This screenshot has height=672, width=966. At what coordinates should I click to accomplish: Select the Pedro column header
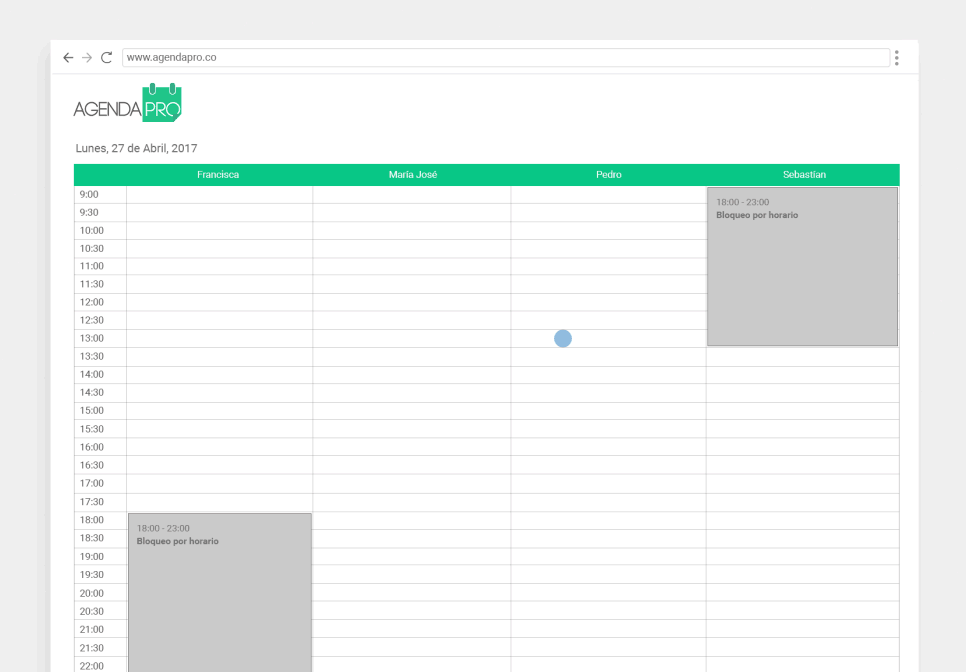[609, 175]
